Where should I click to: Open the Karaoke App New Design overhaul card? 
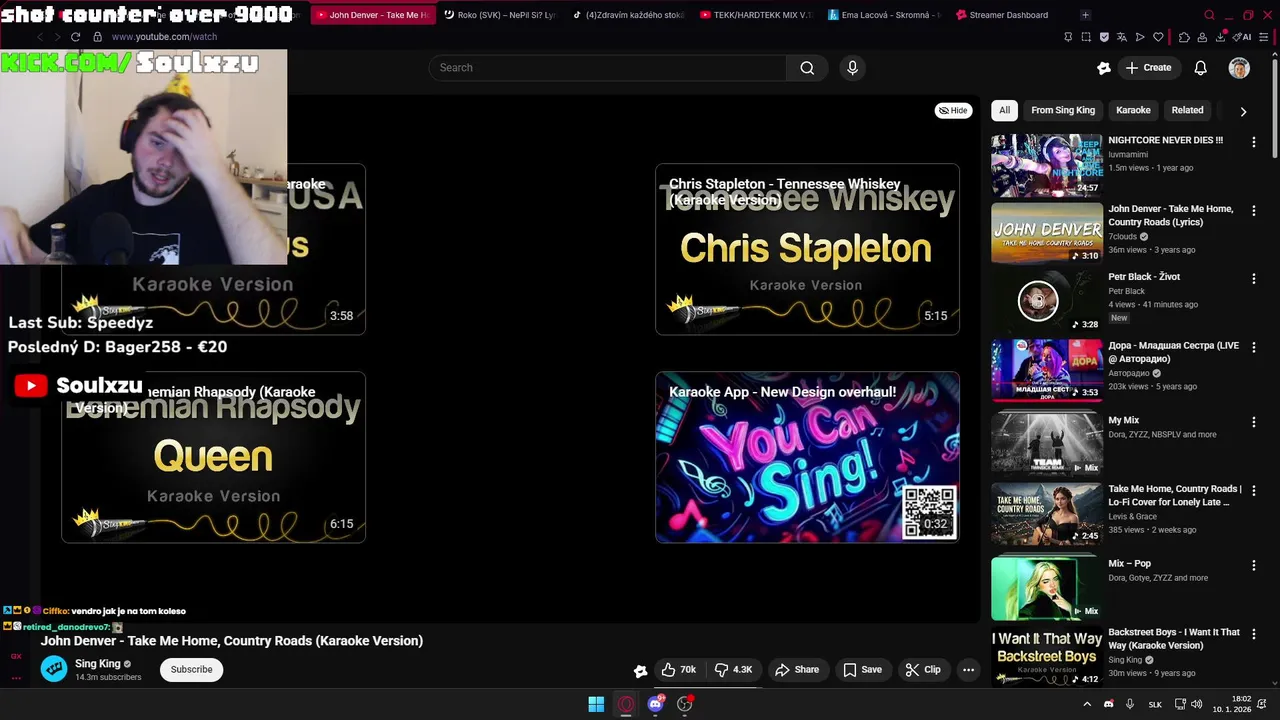pos(807,457)
